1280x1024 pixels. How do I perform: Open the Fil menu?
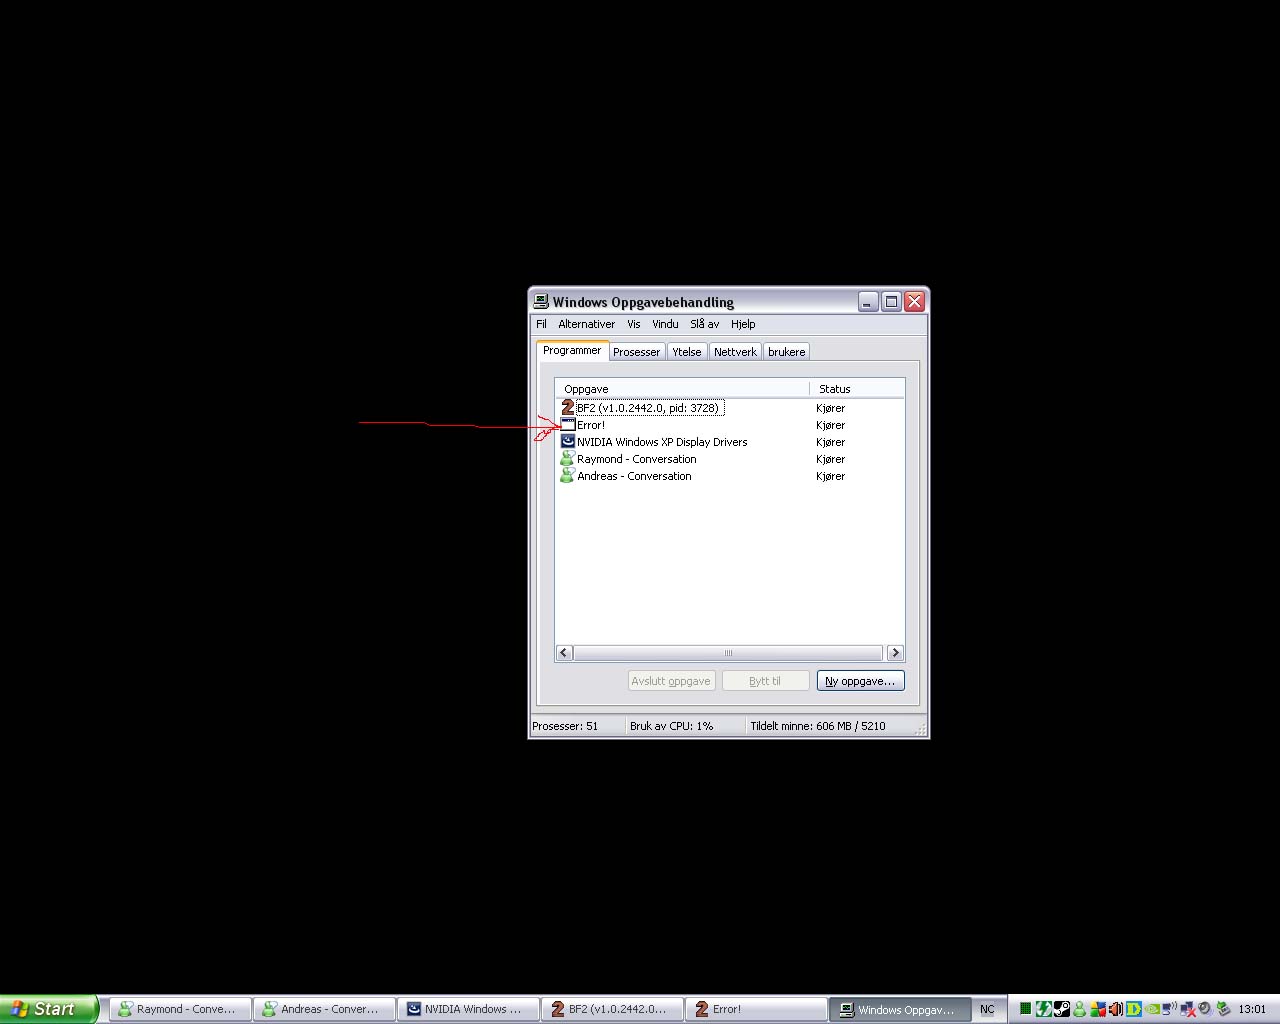[x=541, y=324]
